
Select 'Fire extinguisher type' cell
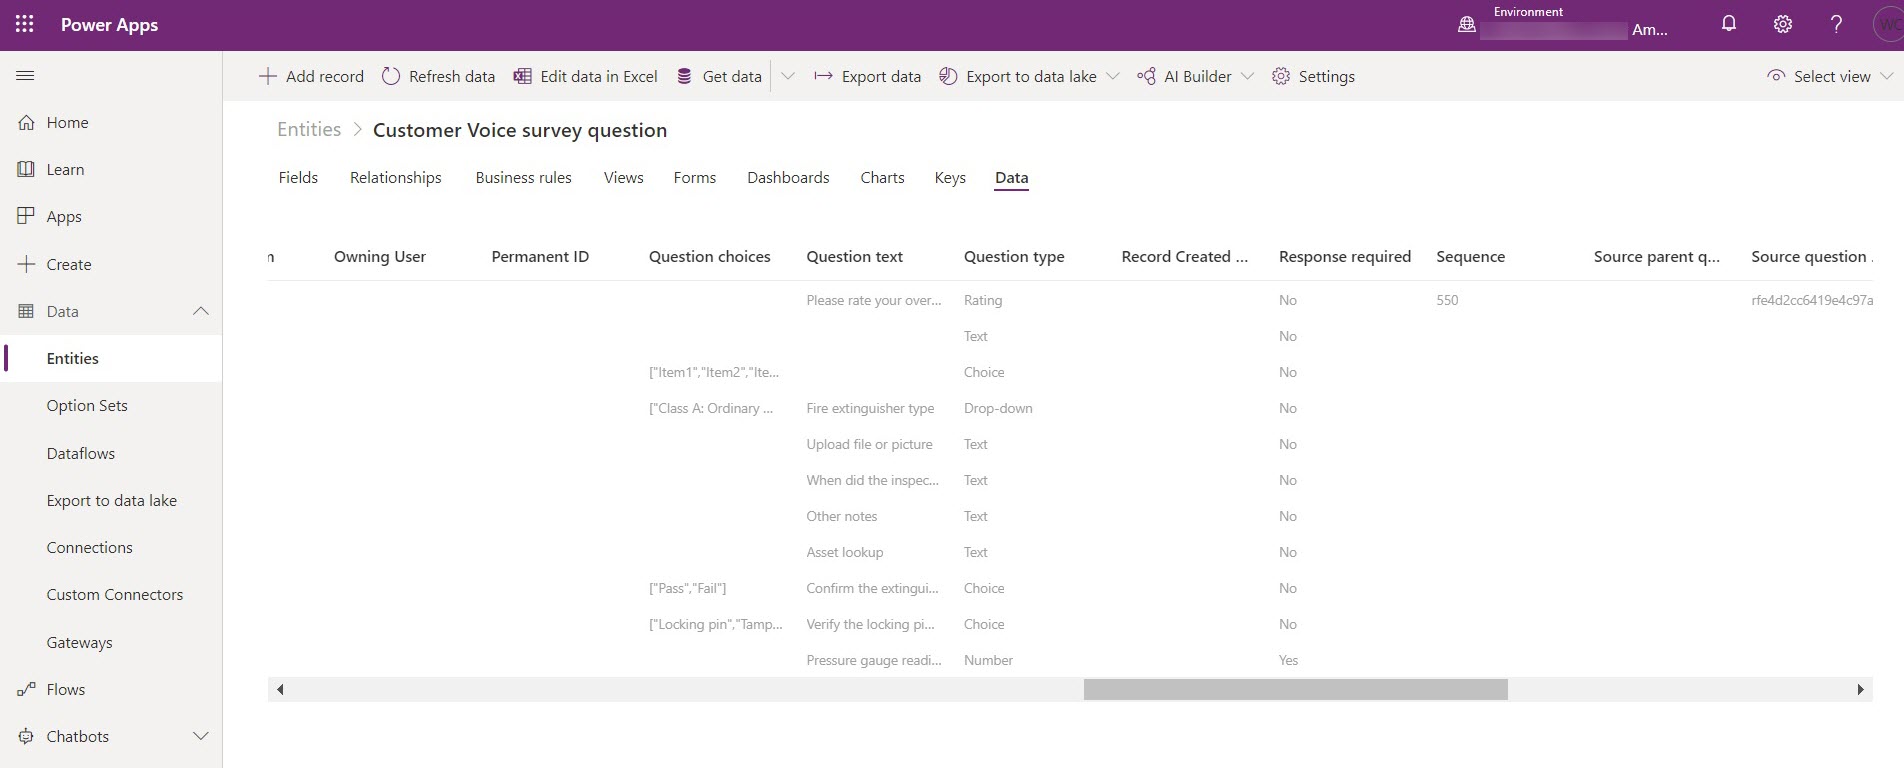point(870,408)
